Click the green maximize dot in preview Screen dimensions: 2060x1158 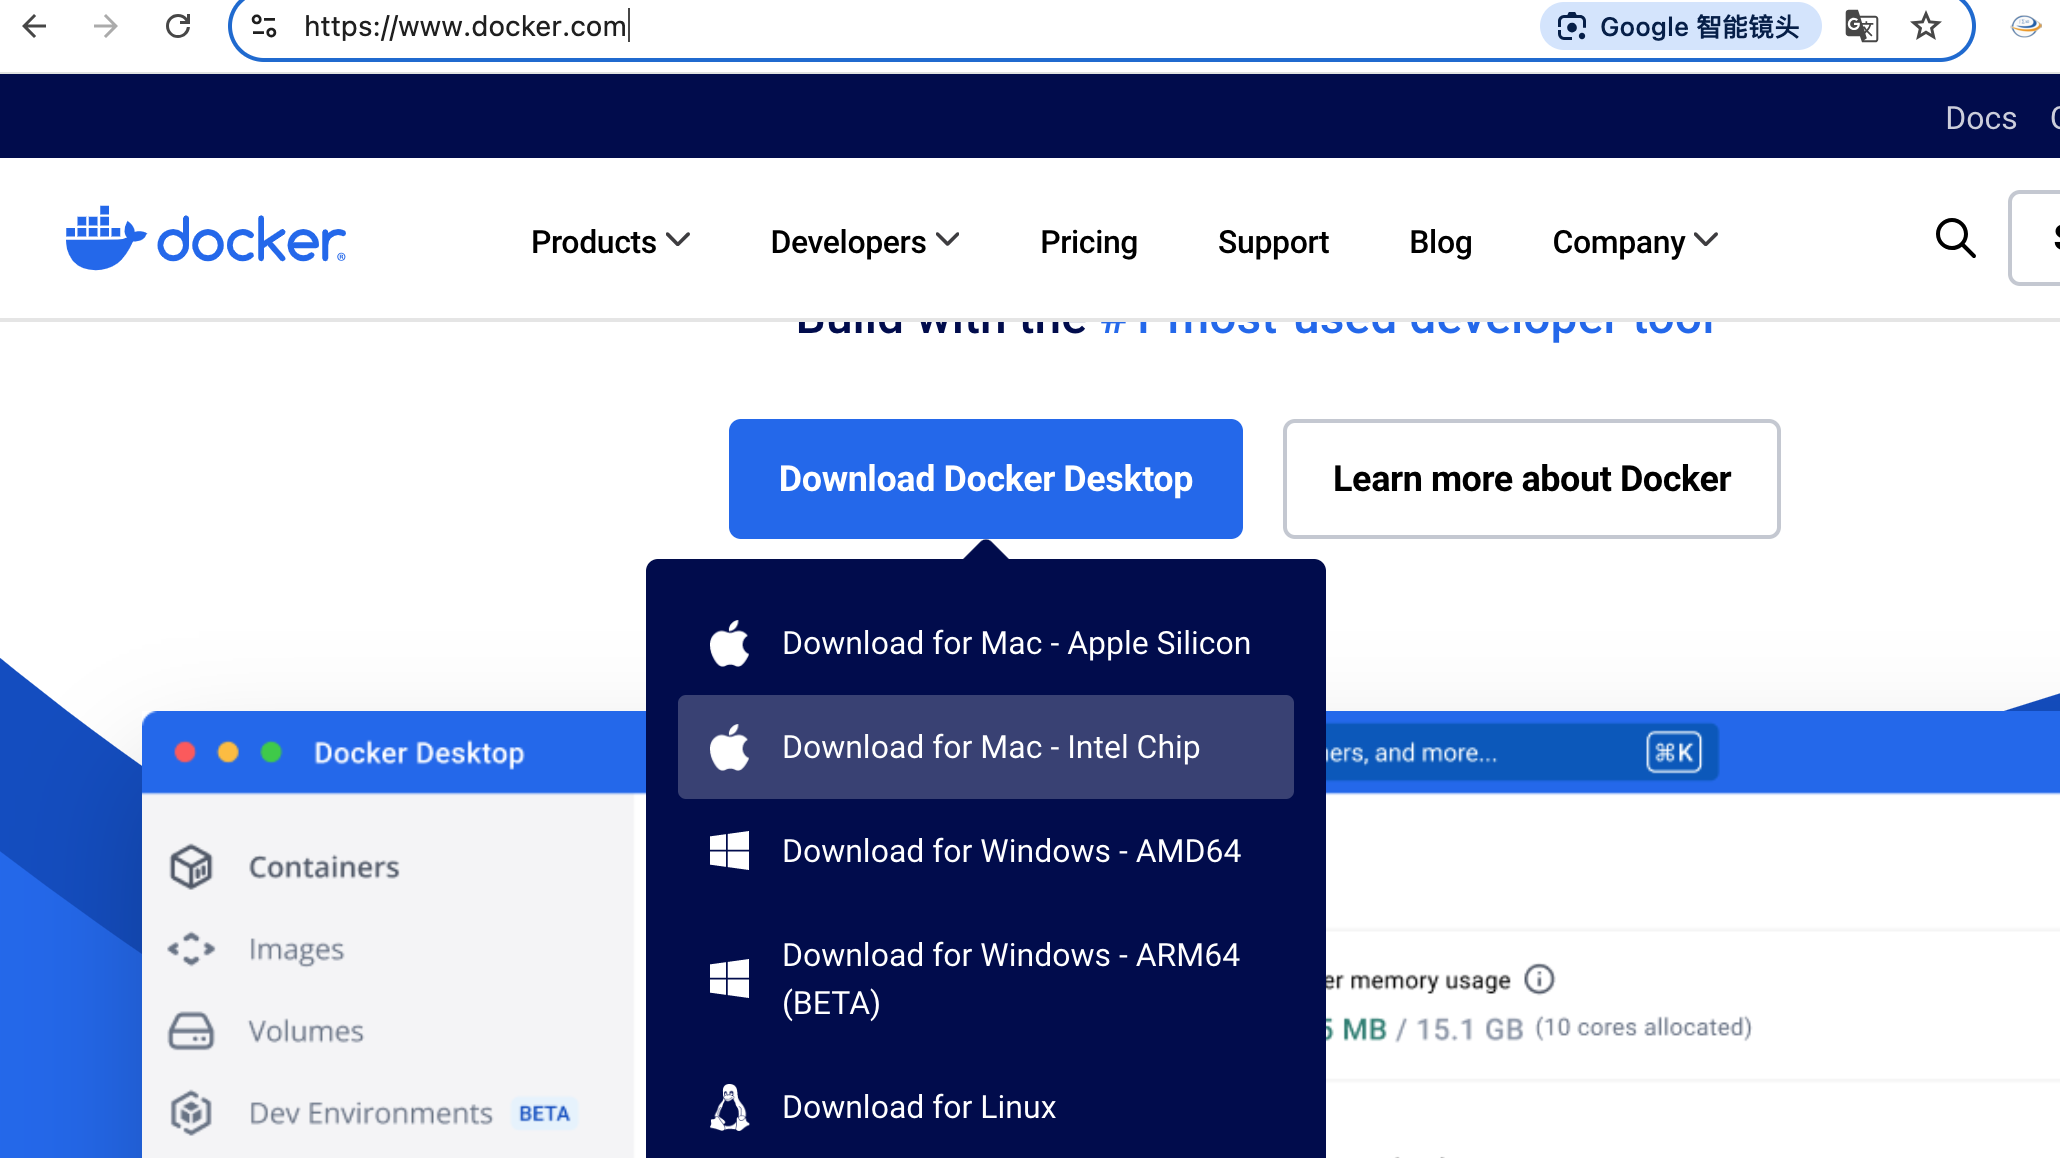pos(271,752)
